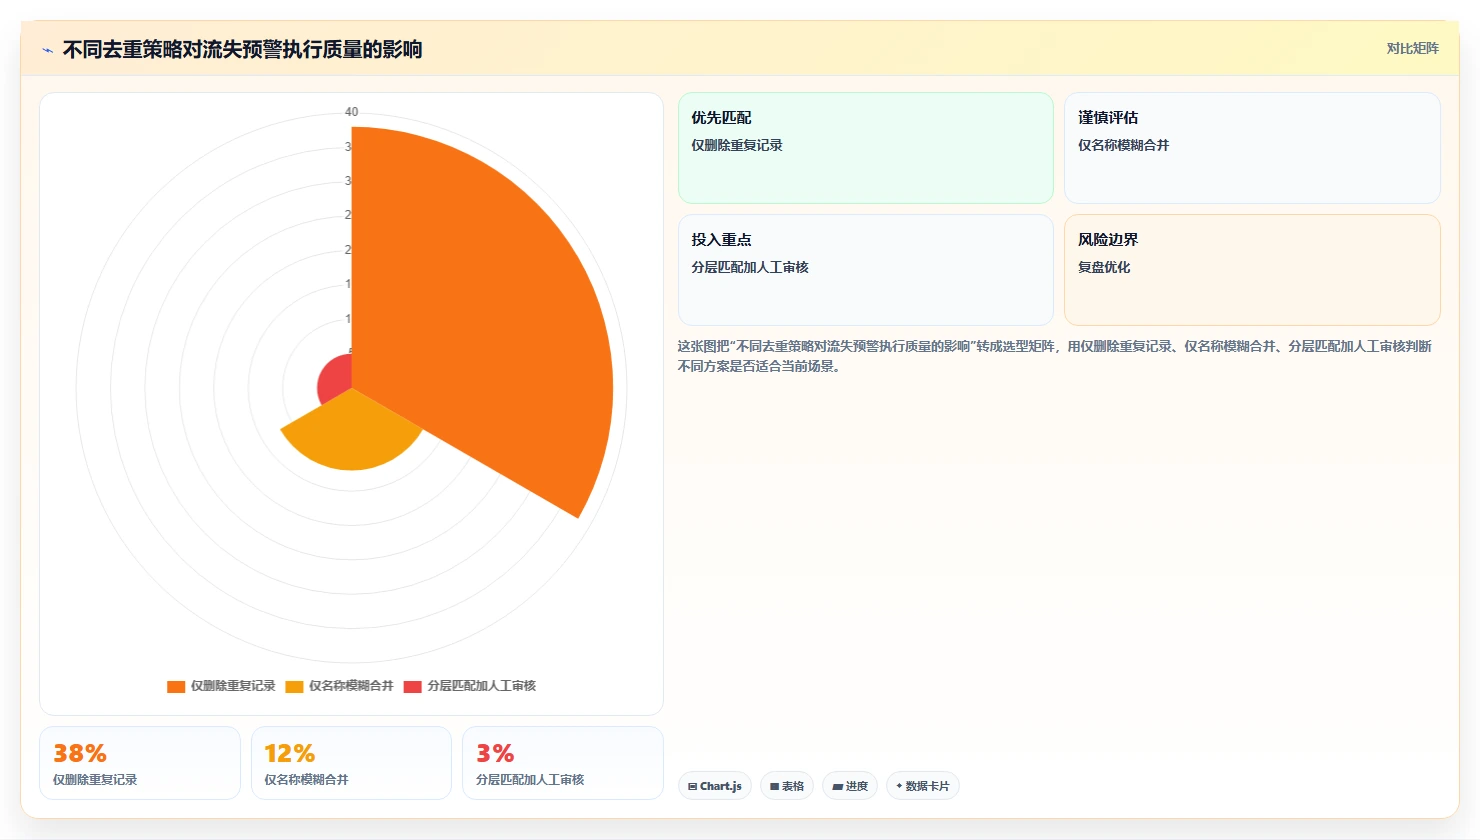Open the 38% 仅删除重复记录 stat card
1480x840 pixels.
coord(140,763)
